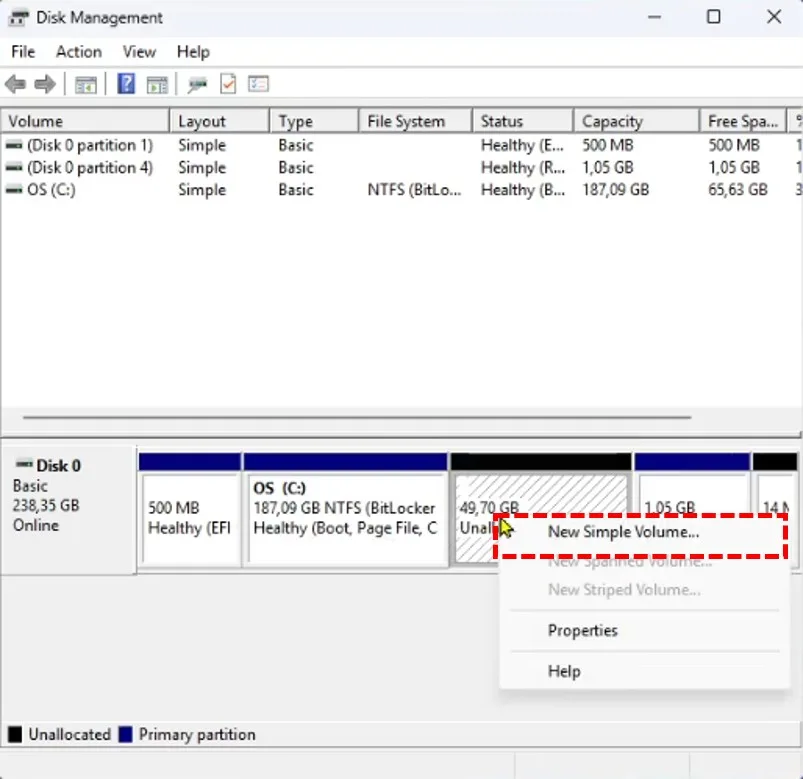The width and height of the screenshot is (803, 779).
Task: Choose Properties in the context menu
Action: [583, 630]
